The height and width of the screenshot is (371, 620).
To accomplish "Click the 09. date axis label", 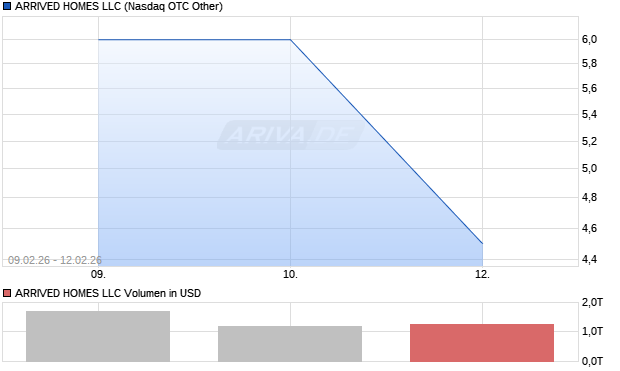I will [x=98, y=274].
